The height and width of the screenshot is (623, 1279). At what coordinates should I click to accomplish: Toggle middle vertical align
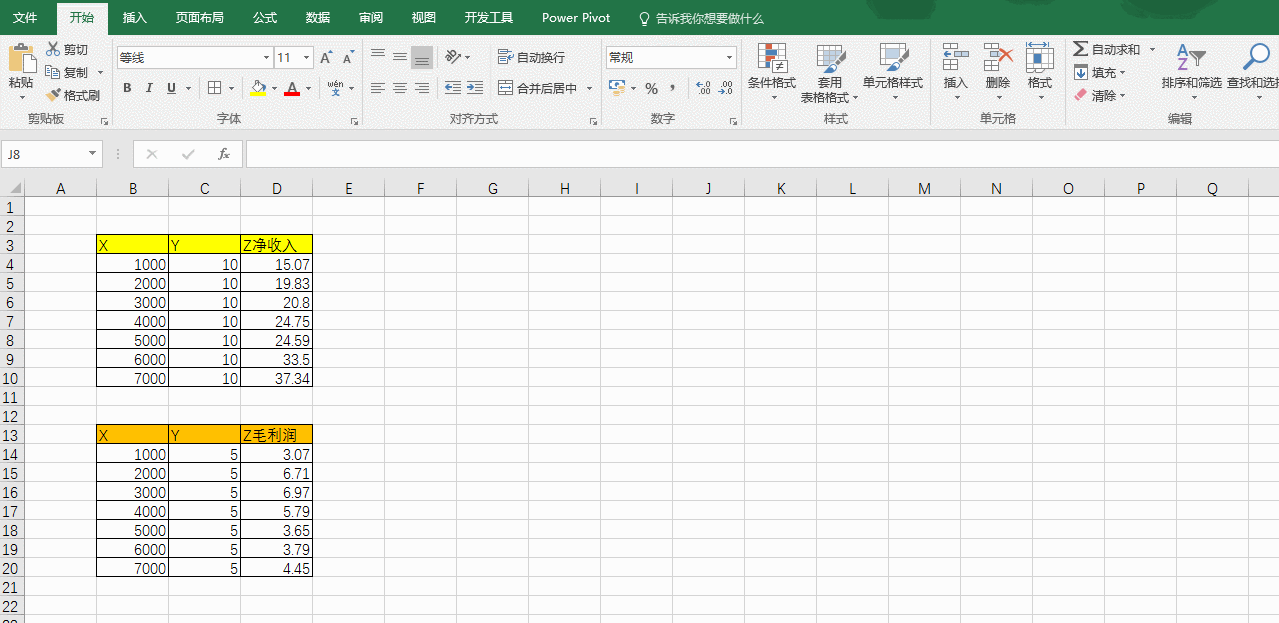tap(400, 57)
